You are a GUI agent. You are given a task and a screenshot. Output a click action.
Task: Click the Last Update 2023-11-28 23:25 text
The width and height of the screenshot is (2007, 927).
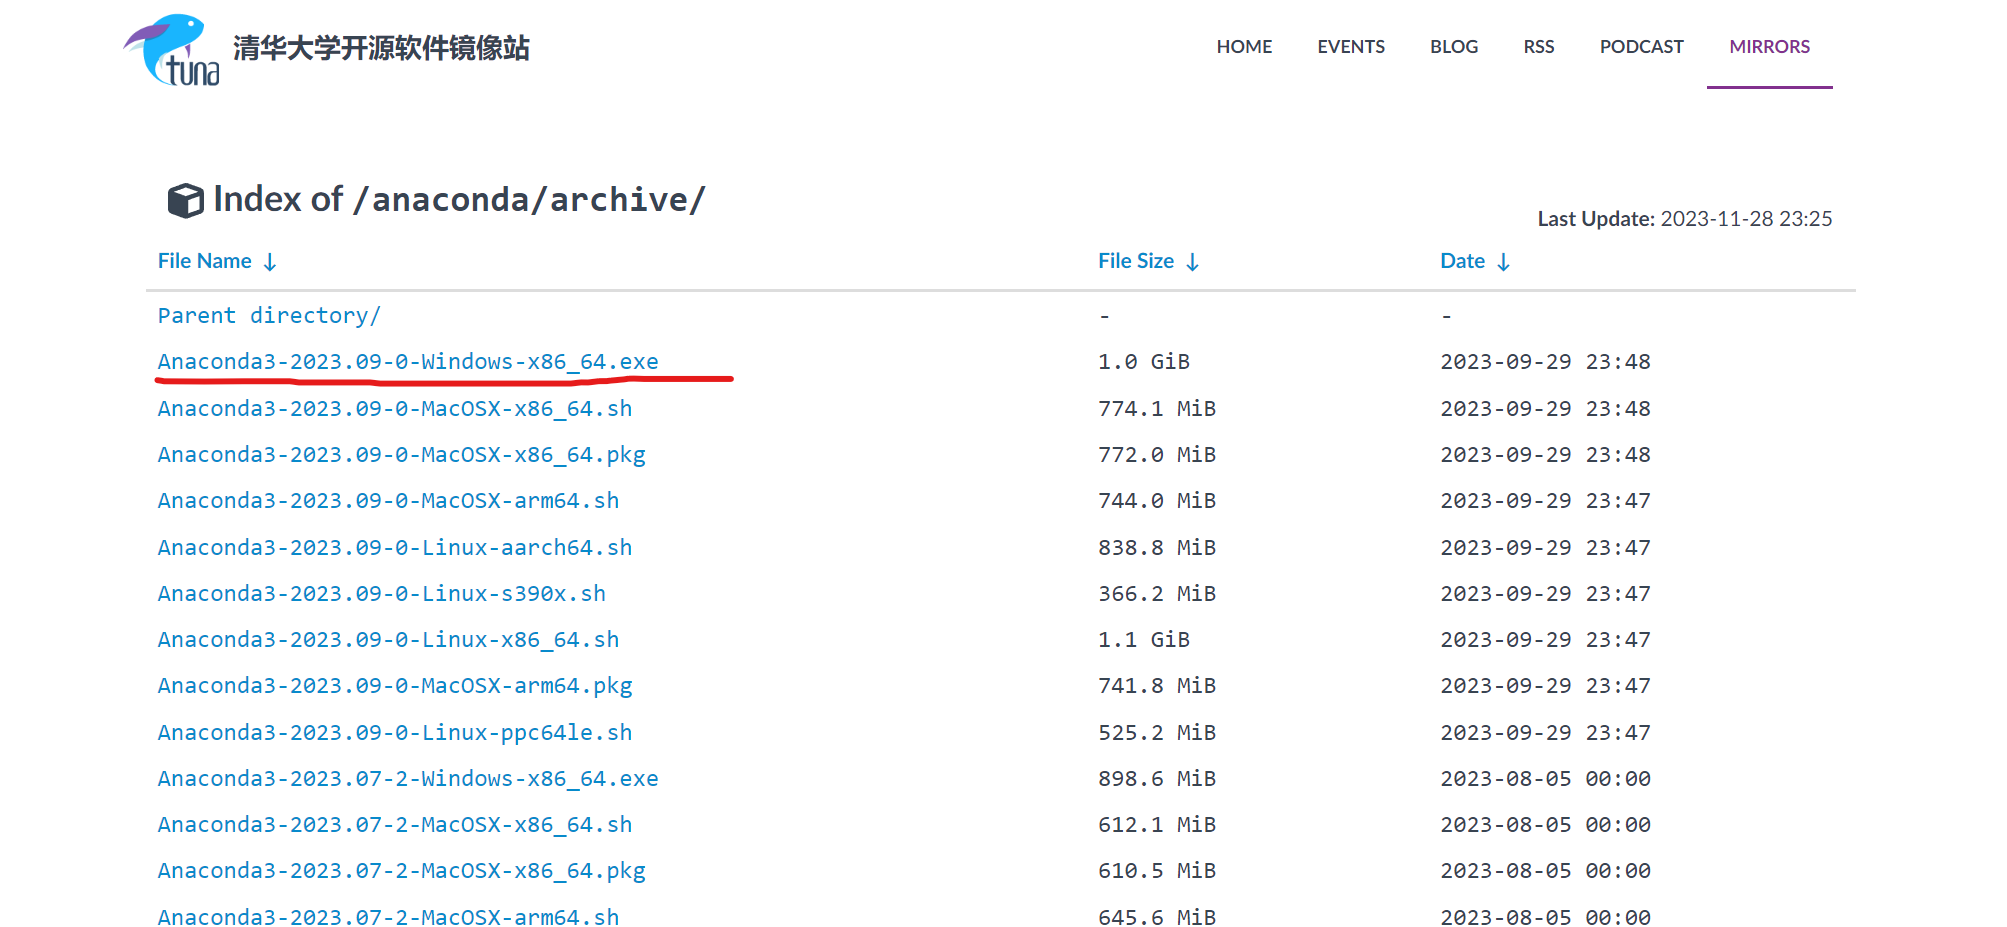[1685, 219]
